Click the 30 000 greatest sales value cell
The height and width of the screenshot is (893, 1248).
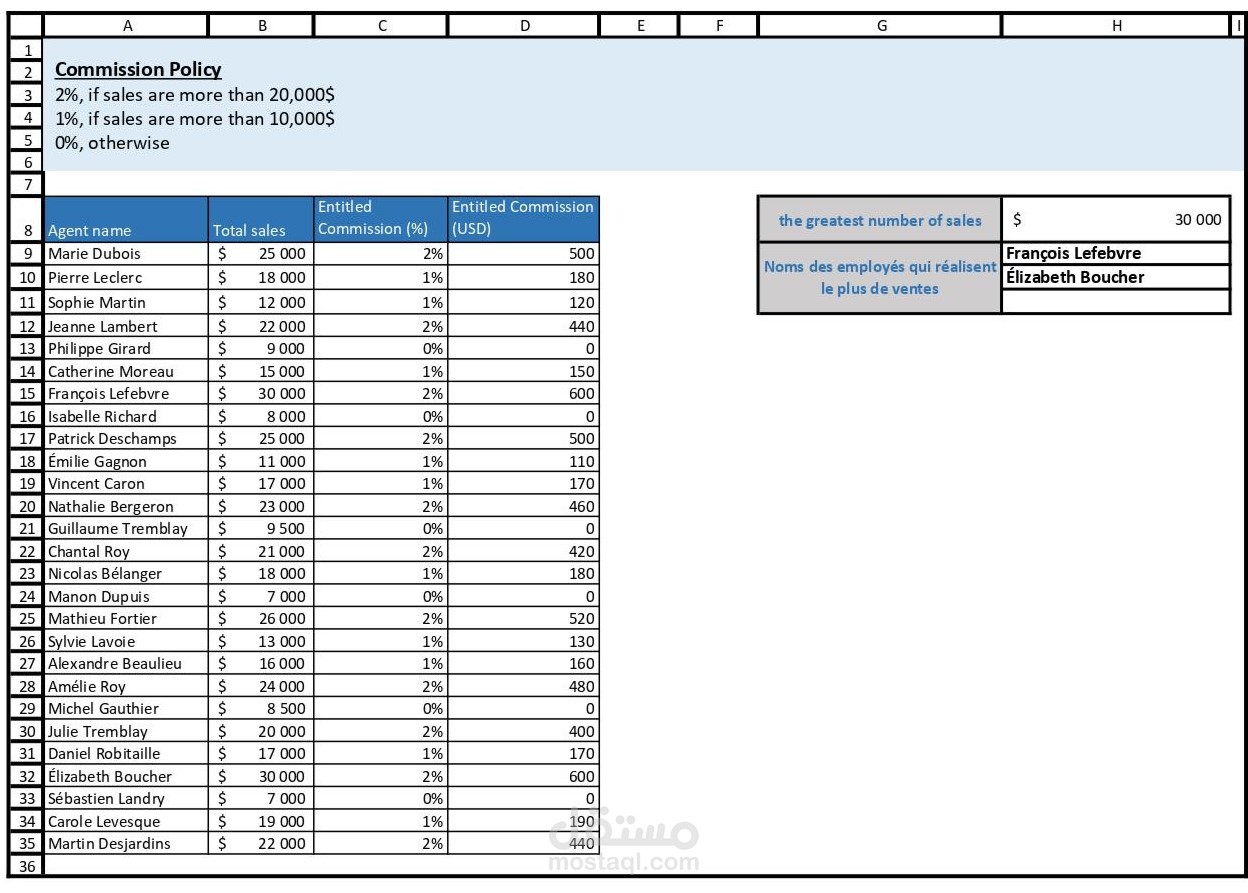click(x=1116, y=219)
